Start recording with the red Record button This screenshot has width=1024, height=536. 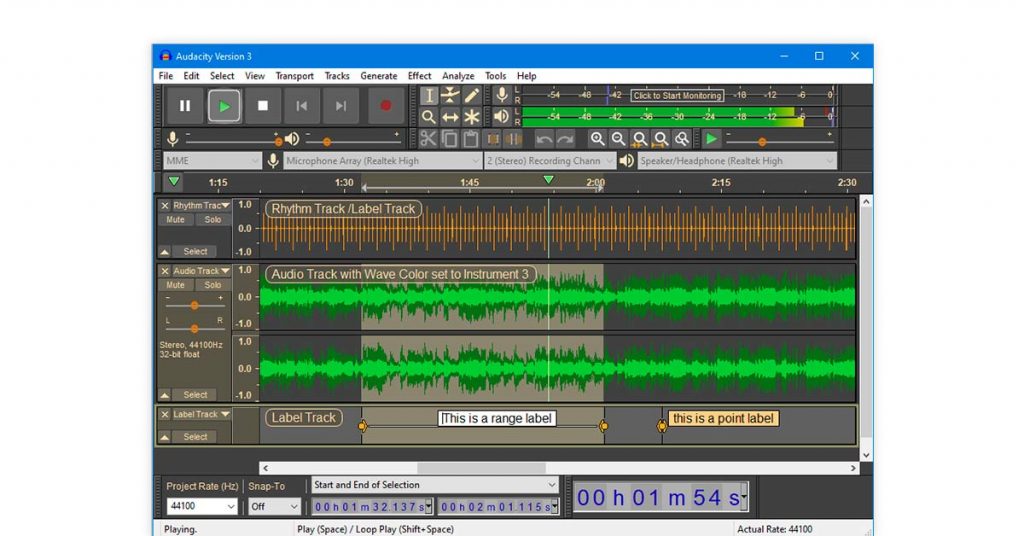[x=385, y=106]
